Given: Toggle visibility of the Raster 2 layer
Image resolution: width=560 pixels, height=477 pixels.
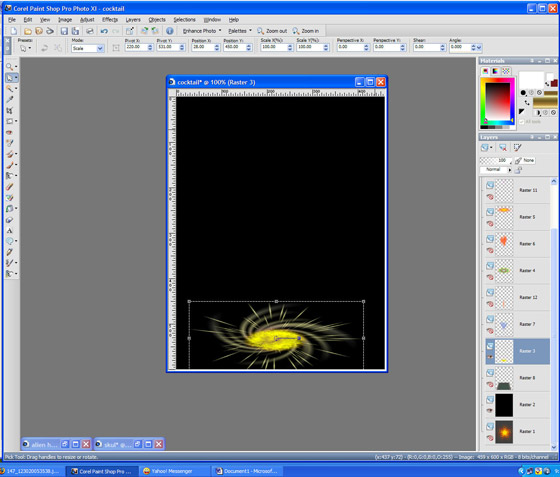Looking at the screenshot, I should pos(490,411).
